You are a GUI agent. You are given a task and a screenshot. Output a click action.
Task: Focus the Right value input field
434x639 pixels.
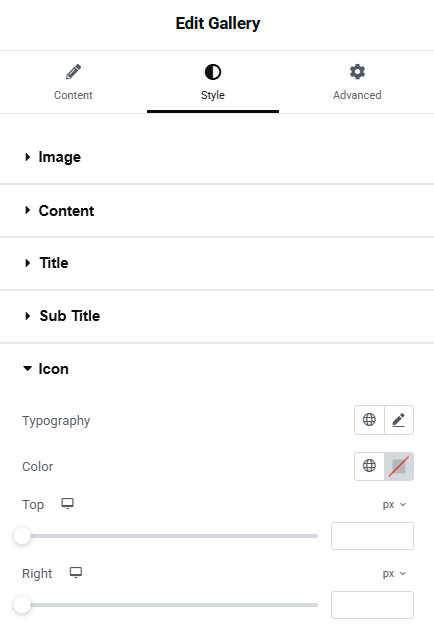pos(372,605)
